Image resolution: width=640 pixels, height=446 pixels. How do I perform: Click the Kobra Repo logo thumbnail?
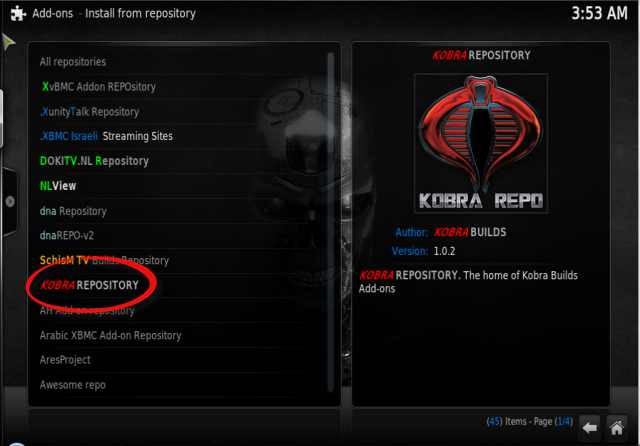pos(481,143)
